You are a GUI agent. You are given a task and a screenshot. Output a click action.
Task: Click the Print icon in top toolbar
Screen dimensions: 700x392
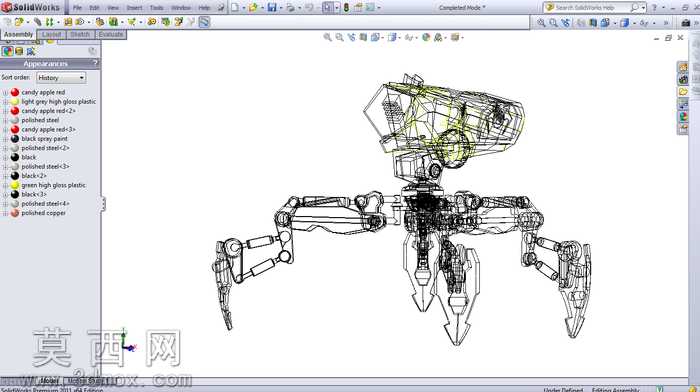tap(291, 8)
